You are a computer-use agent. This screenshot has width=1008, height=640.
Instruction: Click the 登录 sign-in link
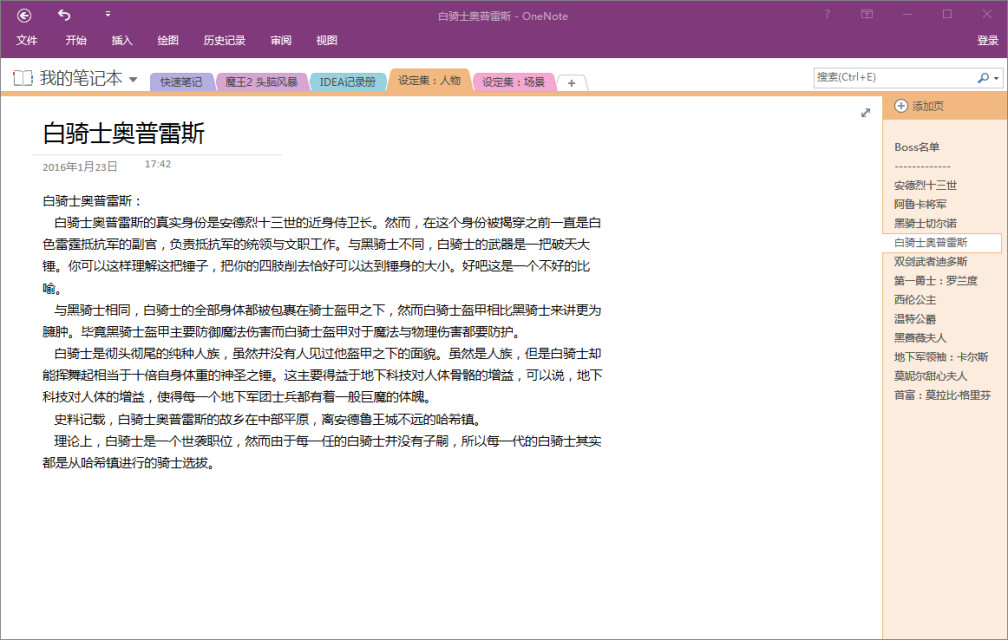[985, 40]
